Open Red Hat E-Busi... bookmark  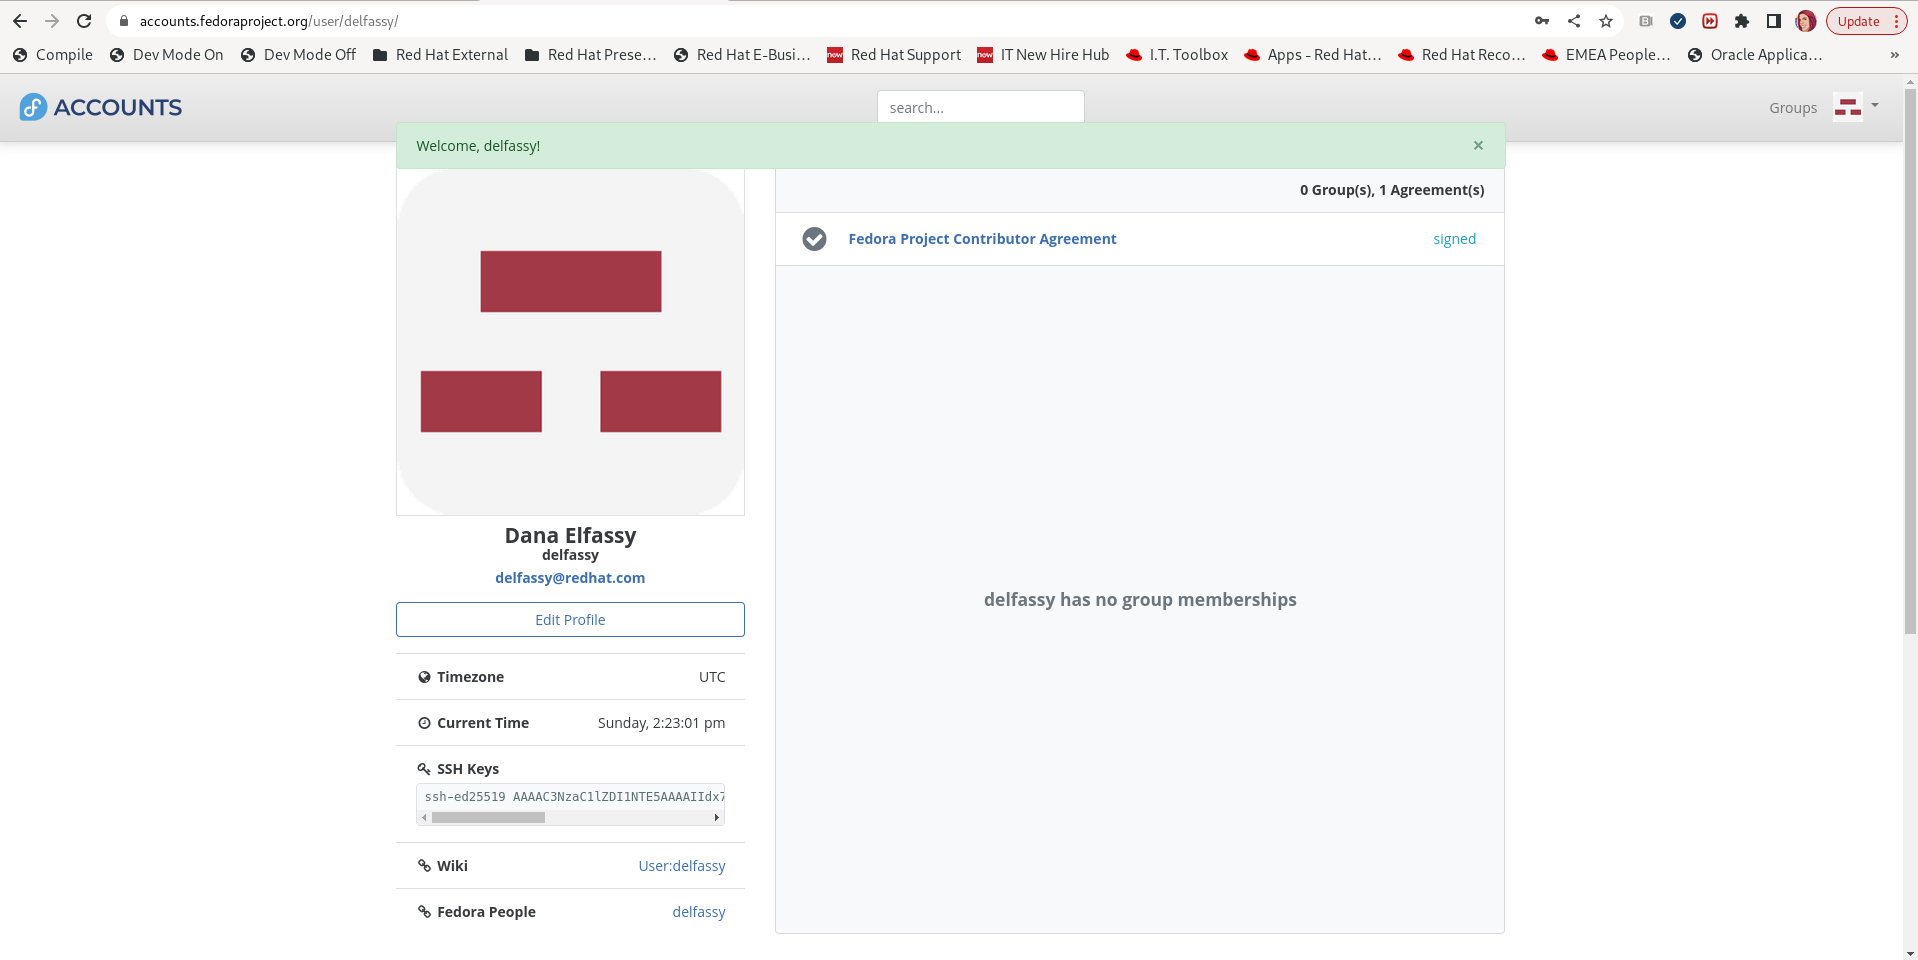(742, 55)
